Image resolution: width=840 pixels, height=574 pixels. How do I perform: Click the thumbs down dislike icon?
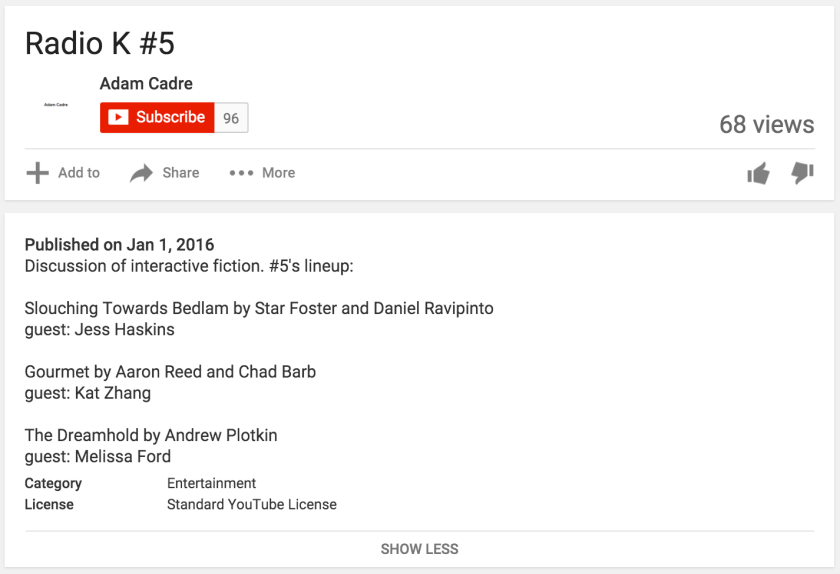pyautogui.click(x=802, y=173)
